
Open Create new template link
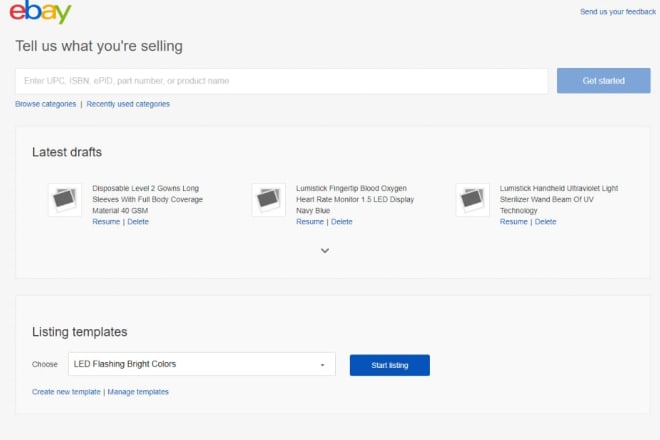[66, 392]
